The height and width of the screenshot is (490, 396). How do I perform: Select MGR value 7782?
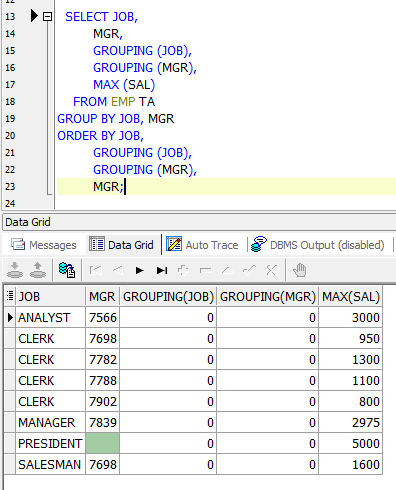click(102, 360)
